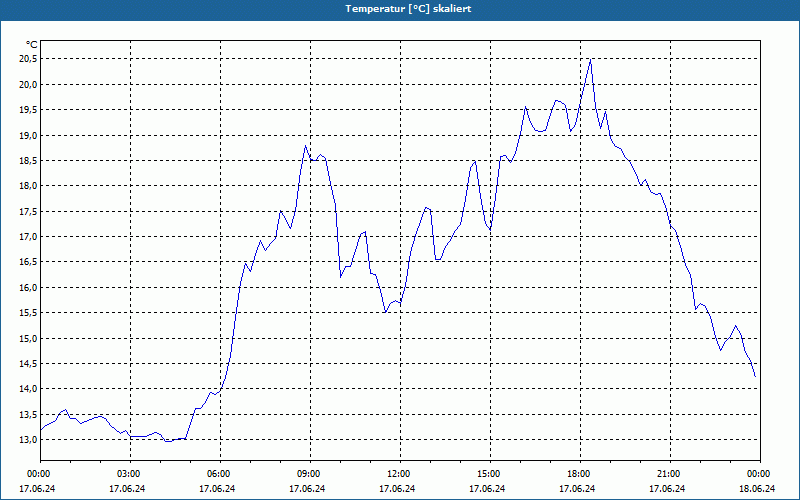
Task: Click the 21:00 time label
Action: coord(668,474)
